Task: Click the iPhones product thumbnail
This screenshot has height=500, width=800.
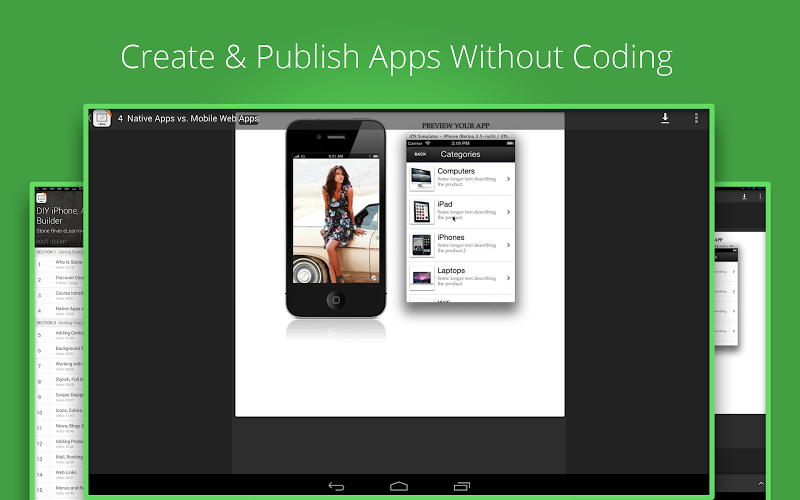Action: pos(421,245)
